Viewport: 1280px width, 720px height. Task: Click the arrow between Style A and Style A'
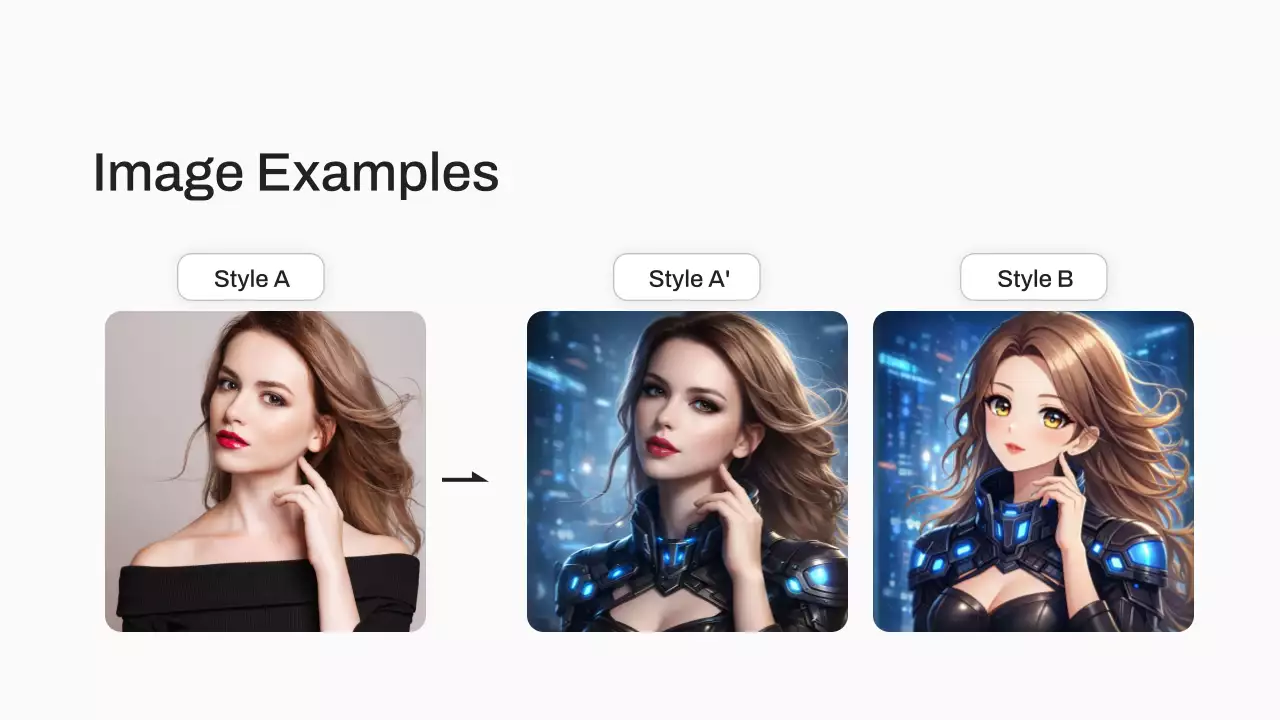[x=465, y=478]
